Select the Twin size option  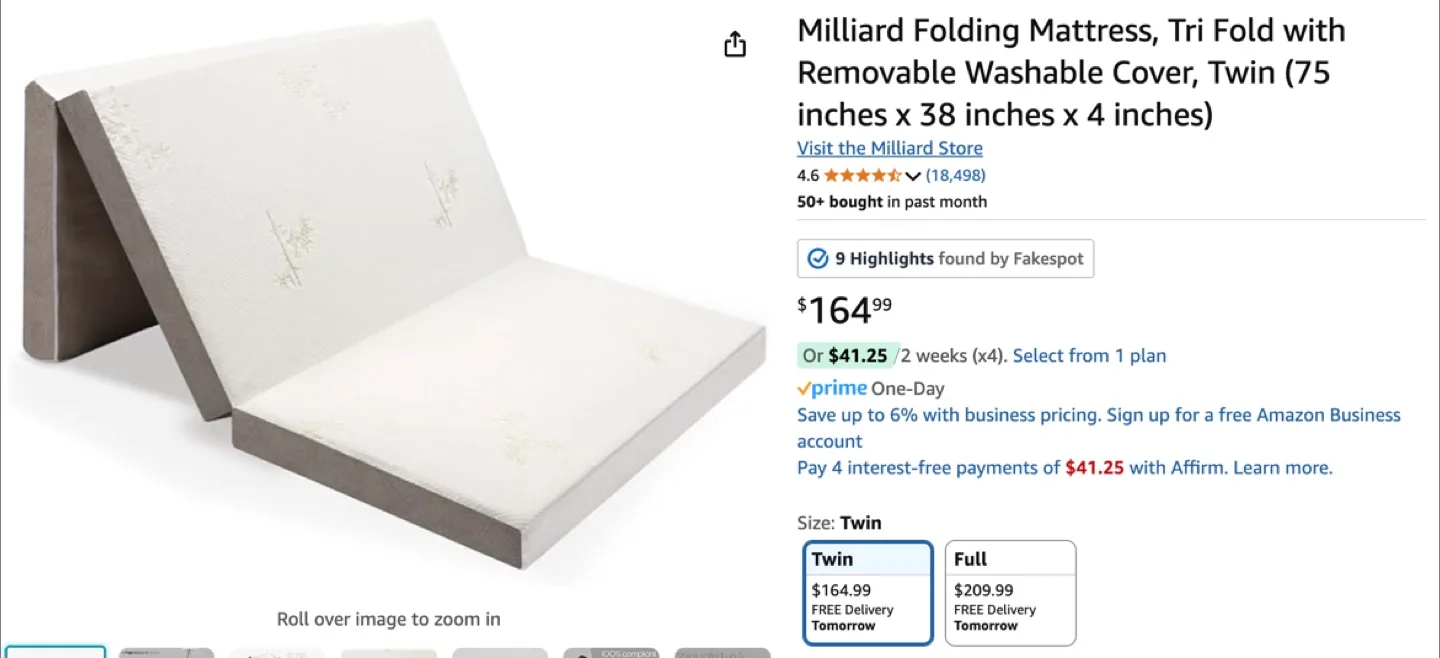point(867,593)
